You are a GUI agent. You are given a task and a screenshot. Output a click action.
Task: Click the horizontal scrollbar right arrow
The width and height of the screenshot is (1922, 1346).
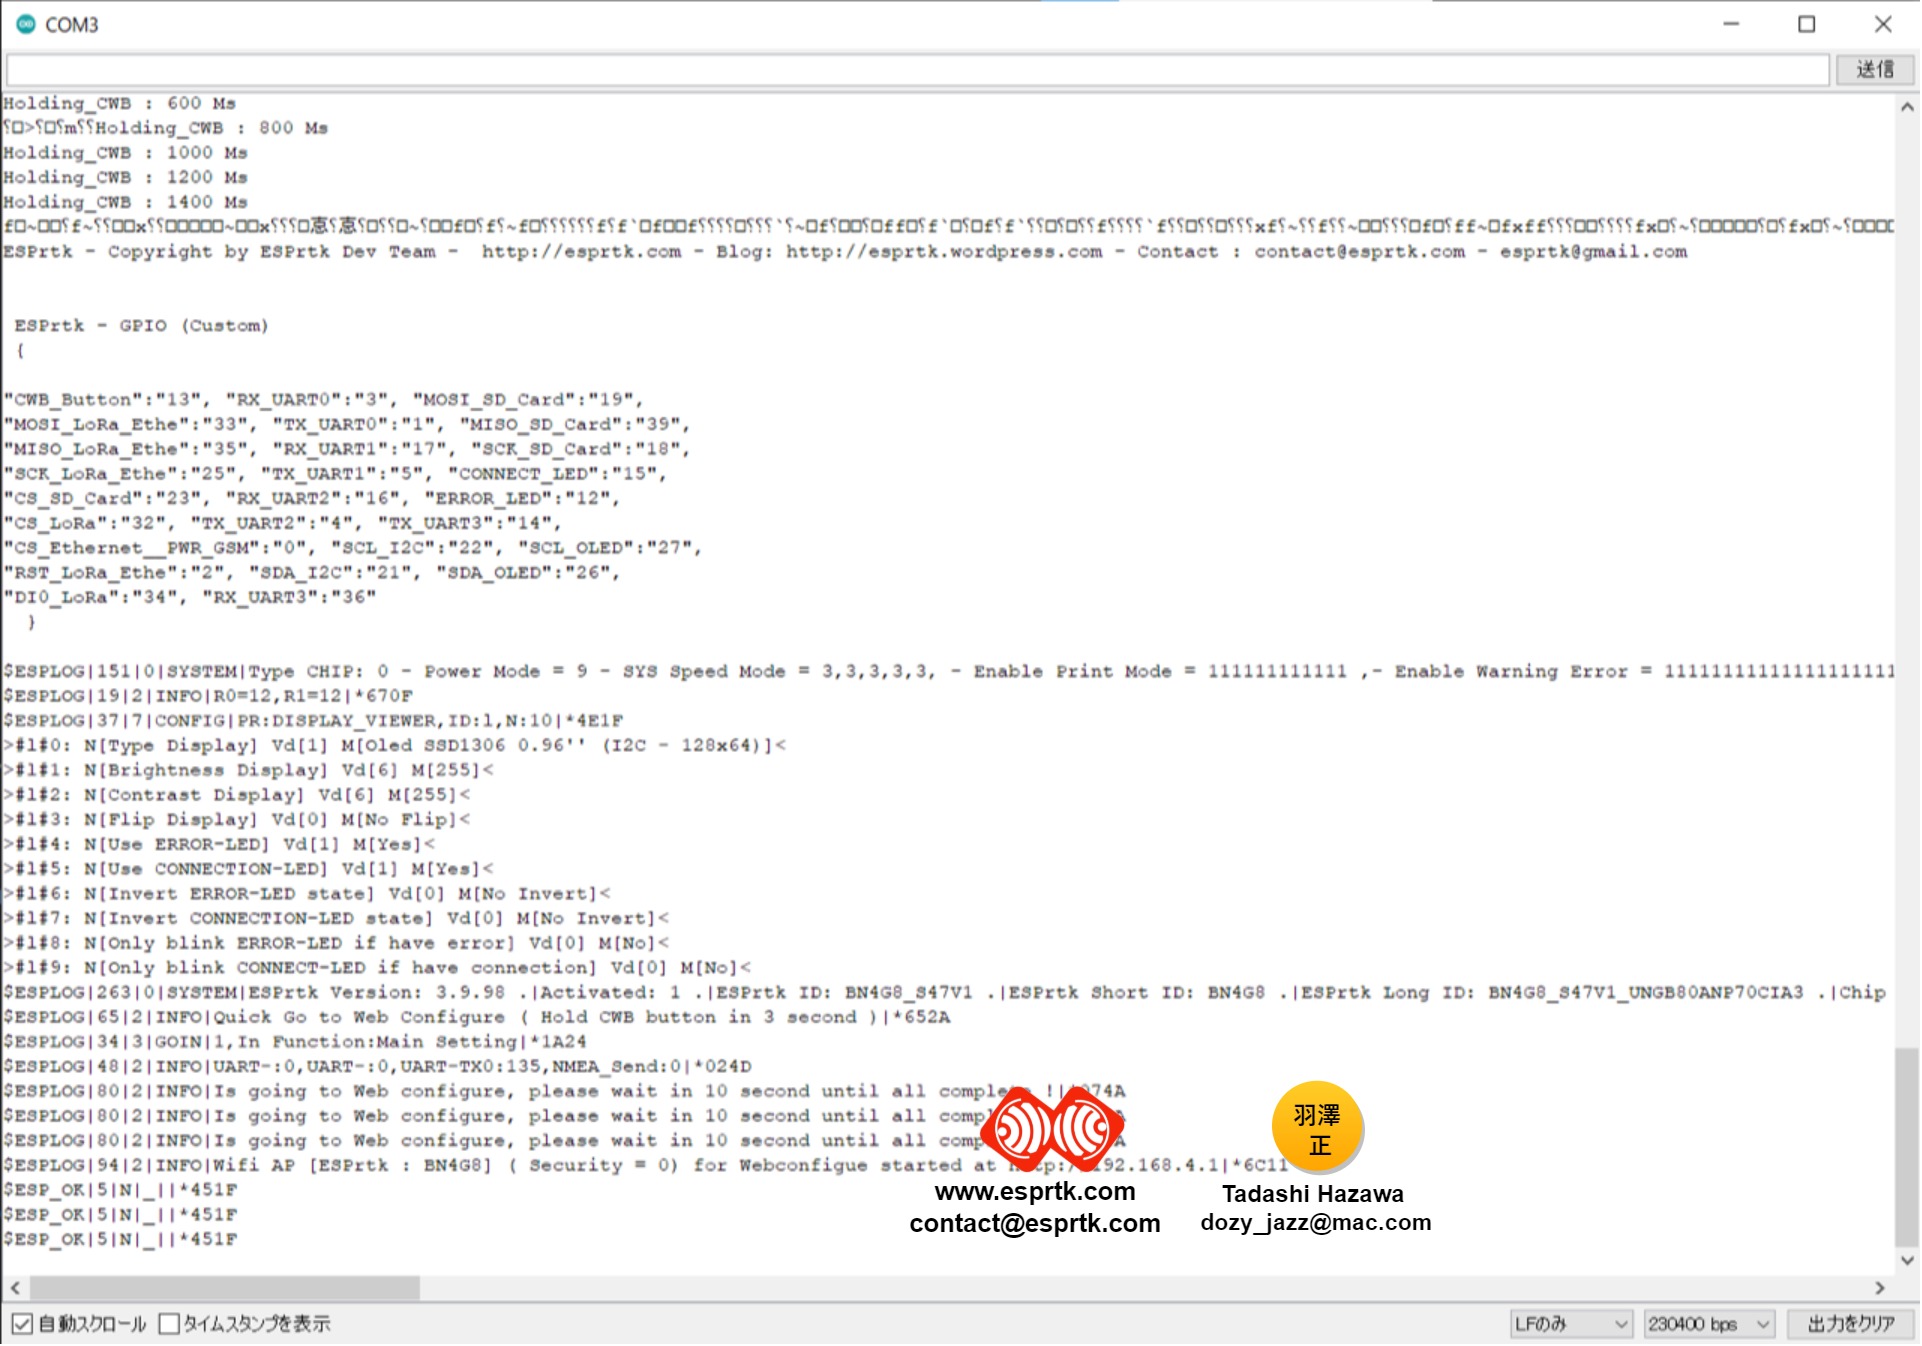tap(1880, 1289)
